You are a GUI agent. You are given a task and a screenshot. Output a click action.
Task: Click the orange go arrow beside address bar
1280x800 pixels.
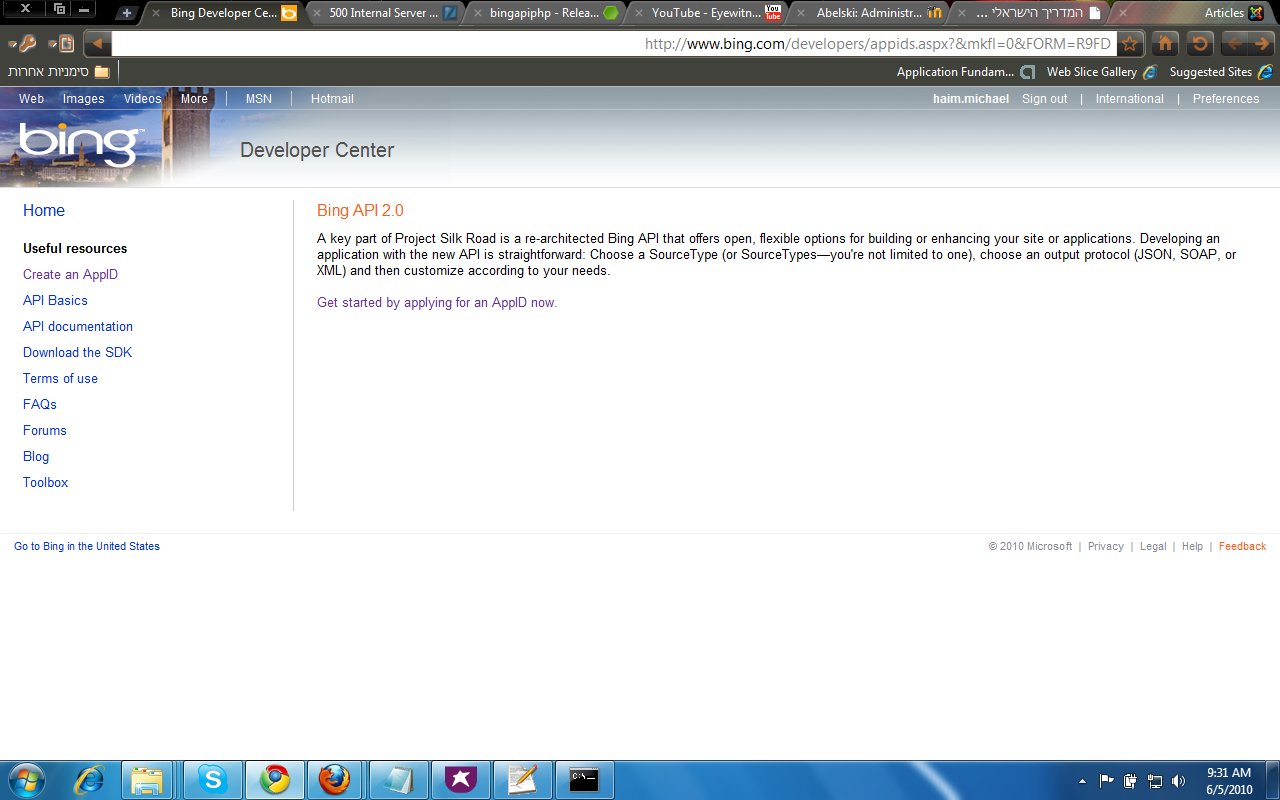pos(97,44)
